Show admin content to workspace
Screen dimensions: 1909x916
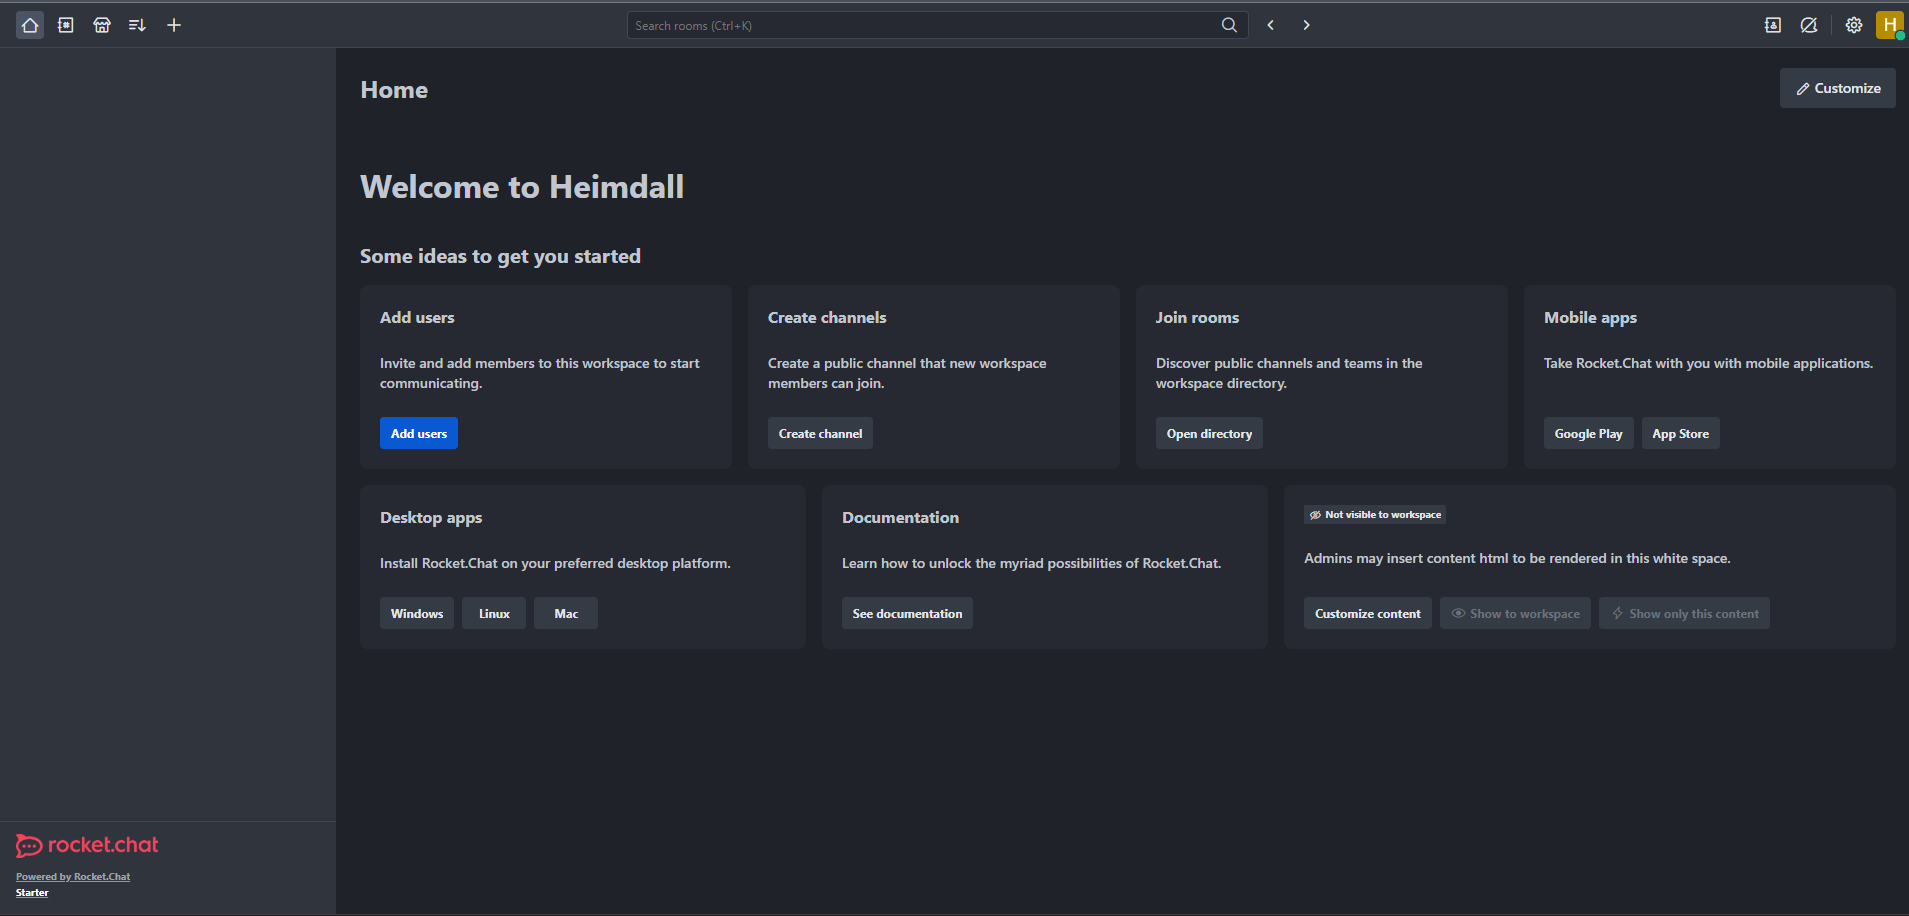click(x=1514, y=613)
